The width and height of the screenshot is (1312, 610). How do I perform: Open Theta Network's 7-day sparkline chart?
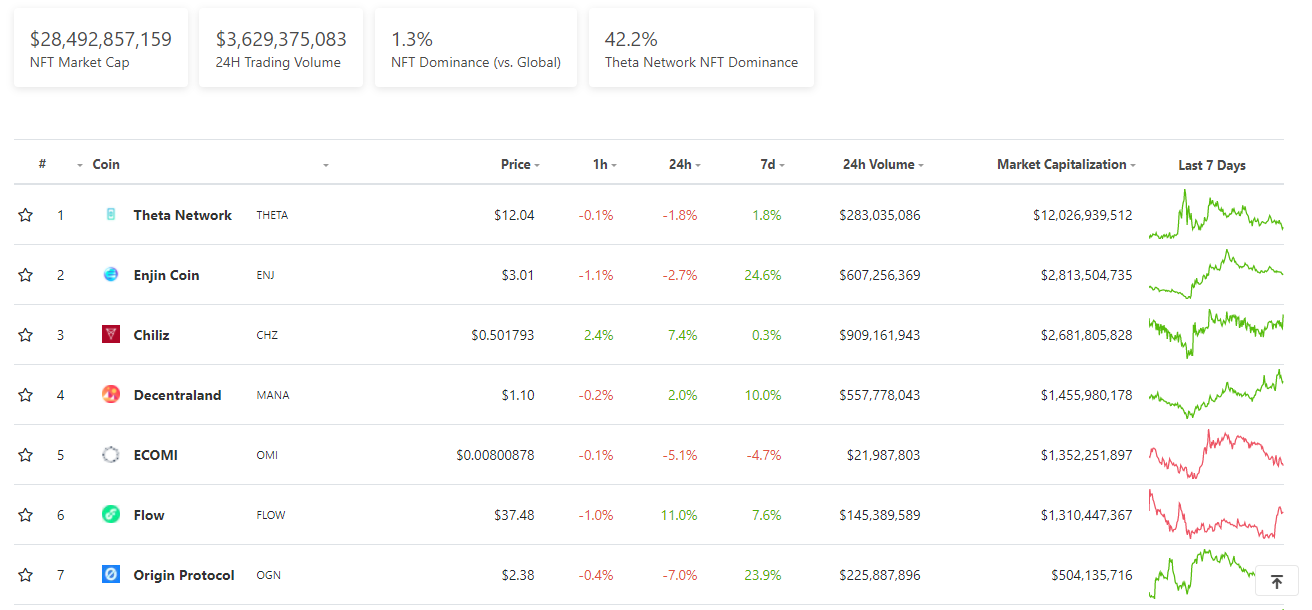coord(1216,215)
